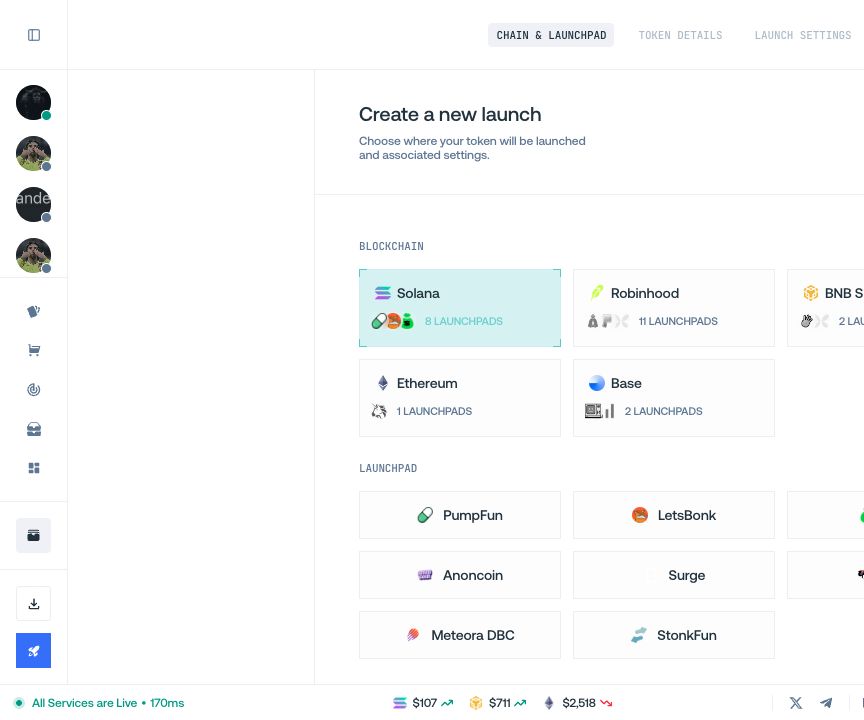Click the BNB price $711 ticker
This screenshot has height=720, width=864.
pyautogui.click(x=498, y=703)
